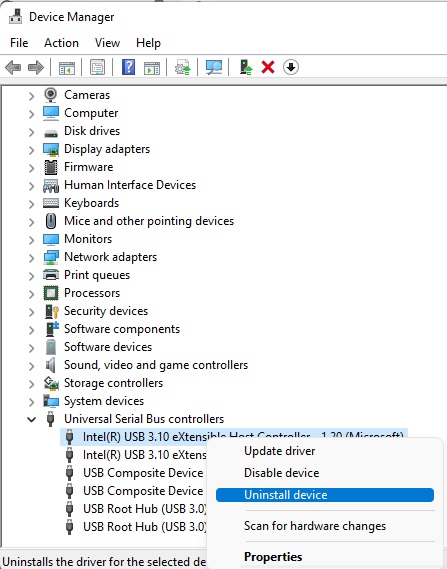
Task: Toggle the show/hide action pane icon
Action: coord(152,67)
